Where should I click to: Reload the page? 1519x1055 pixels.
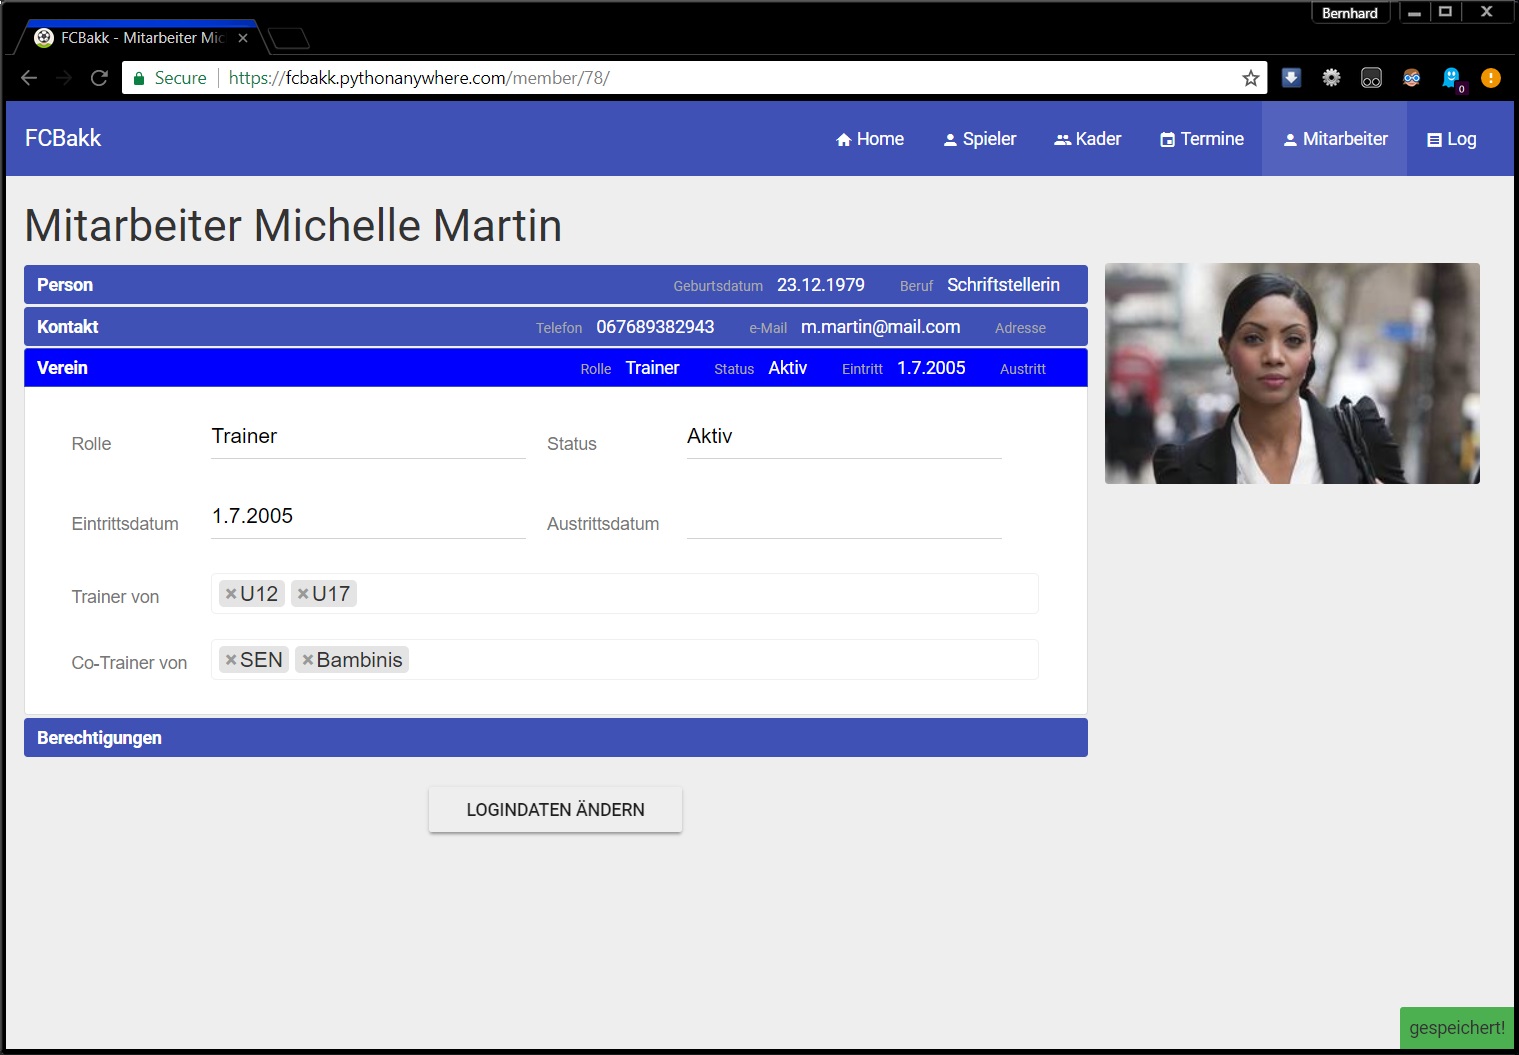(99, 78)
